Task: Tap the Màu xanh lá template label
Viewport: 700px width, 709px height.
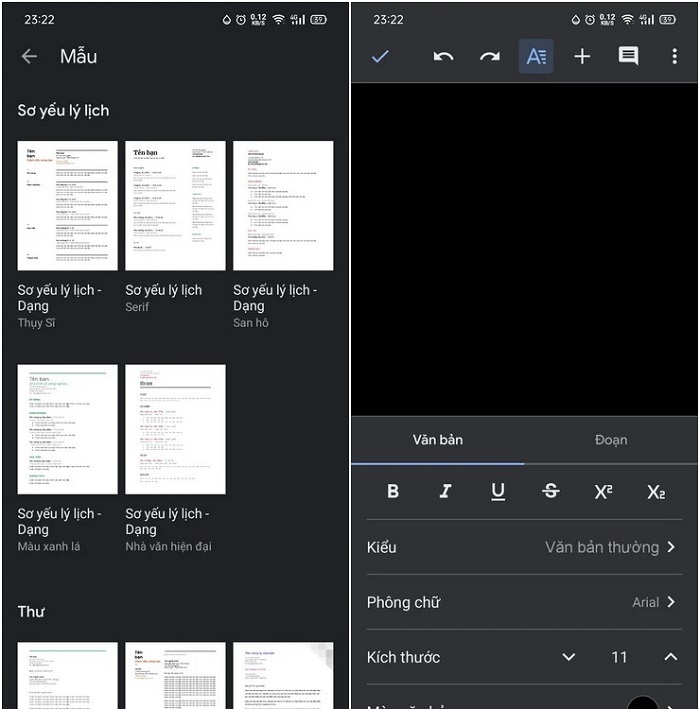Action: point(49,546)
